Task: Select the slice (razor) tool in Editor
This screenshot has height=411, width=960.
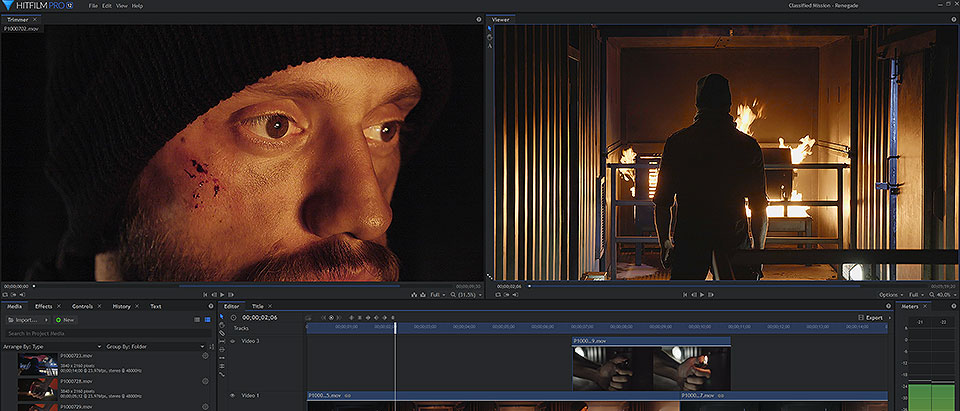Action: coord(222,333)
